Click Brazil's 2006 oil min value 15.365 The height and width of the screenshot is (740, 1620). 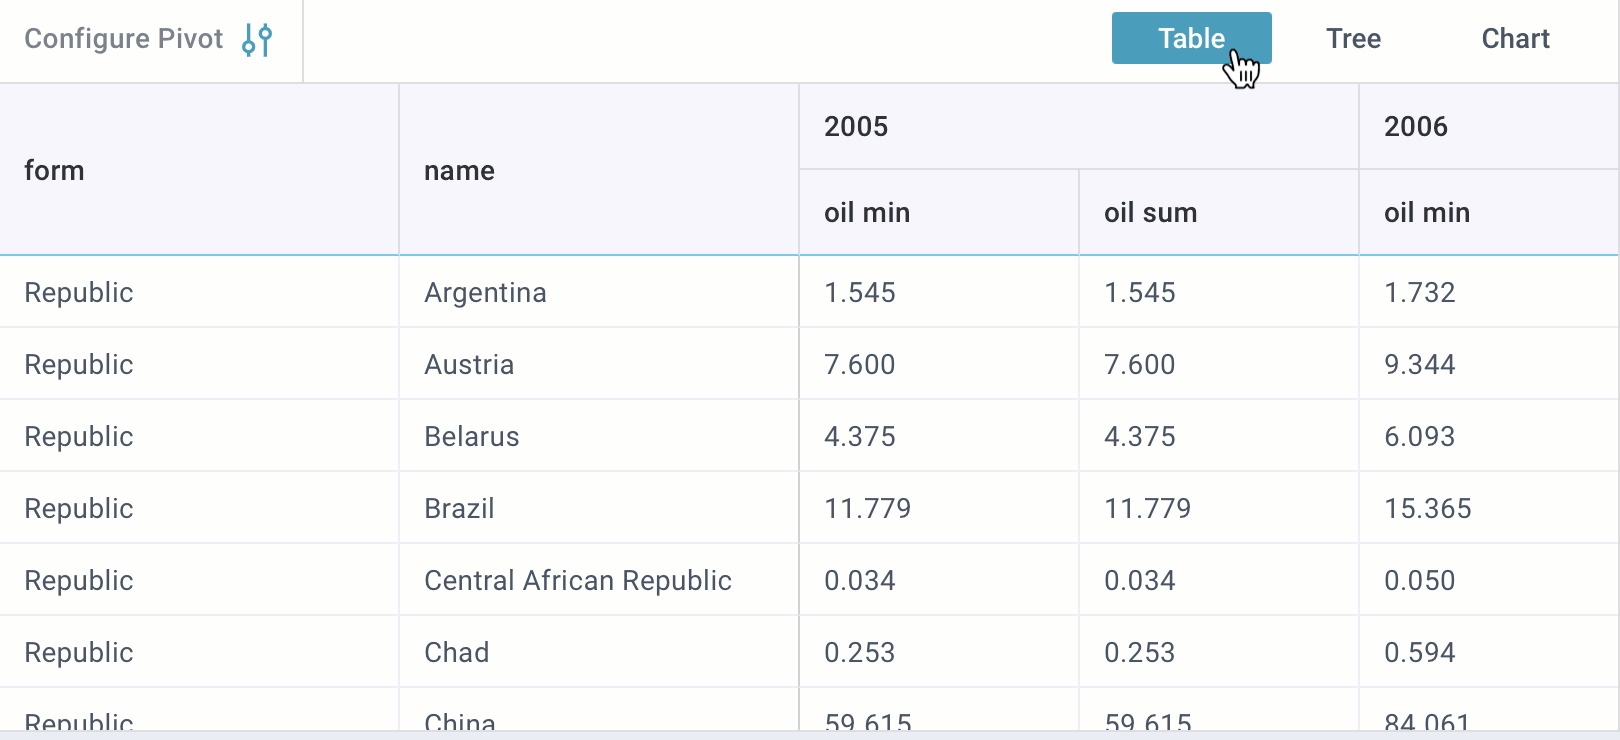(x=1428, y=509)
